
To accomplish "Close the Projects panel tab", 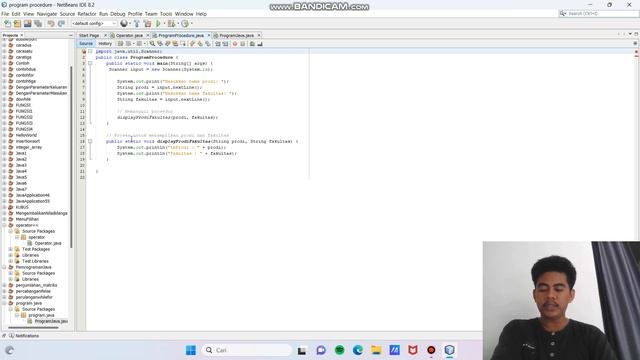I will pyautogui.click(x=22, y=36).
